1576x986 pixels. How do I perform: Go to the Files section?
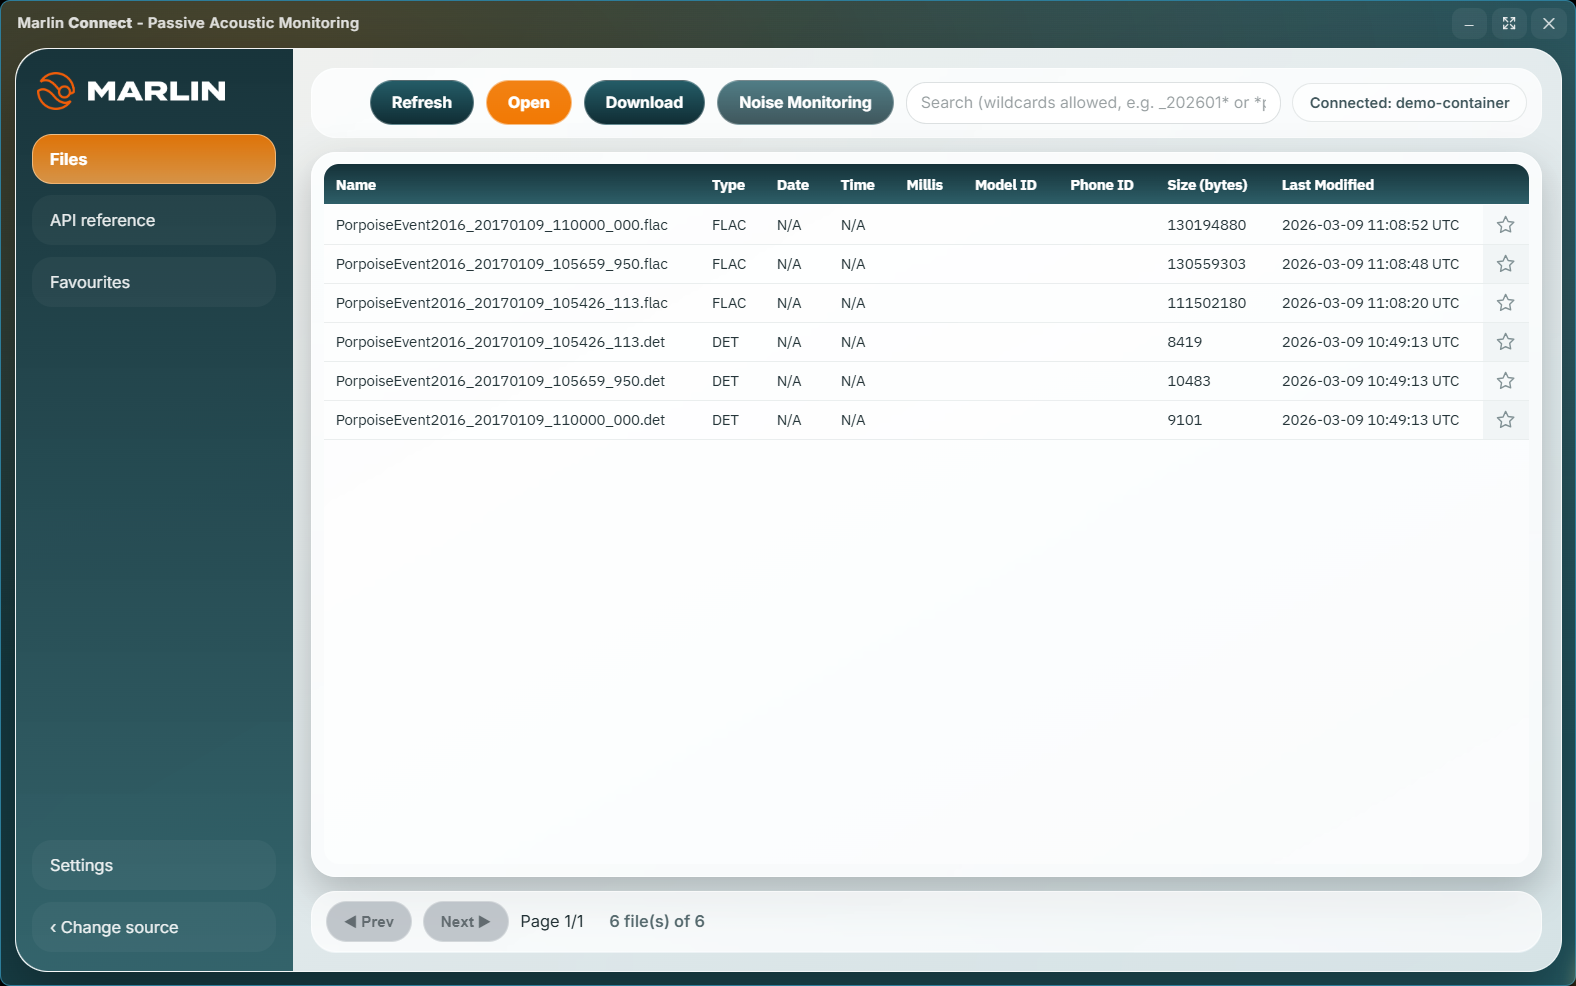[154, 159]
